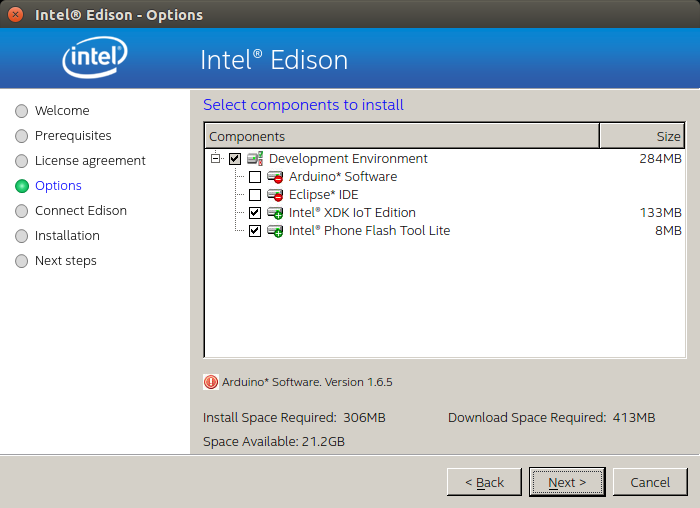Select the Welcome step indicator
700x508 pixels.
21,111
